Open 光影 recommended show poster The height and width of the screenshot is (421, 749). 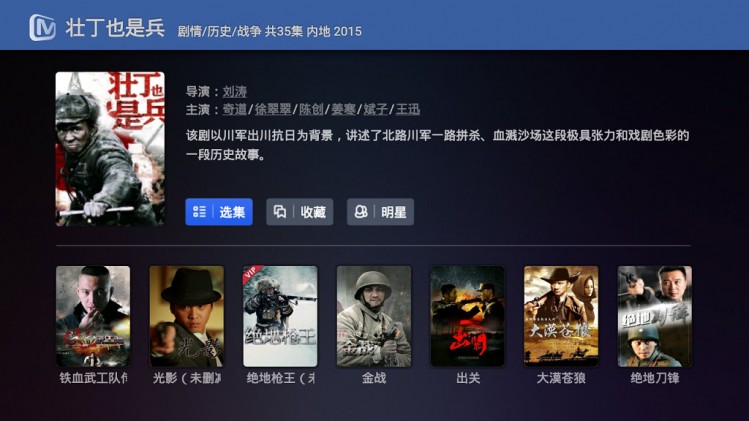point(186,316)
